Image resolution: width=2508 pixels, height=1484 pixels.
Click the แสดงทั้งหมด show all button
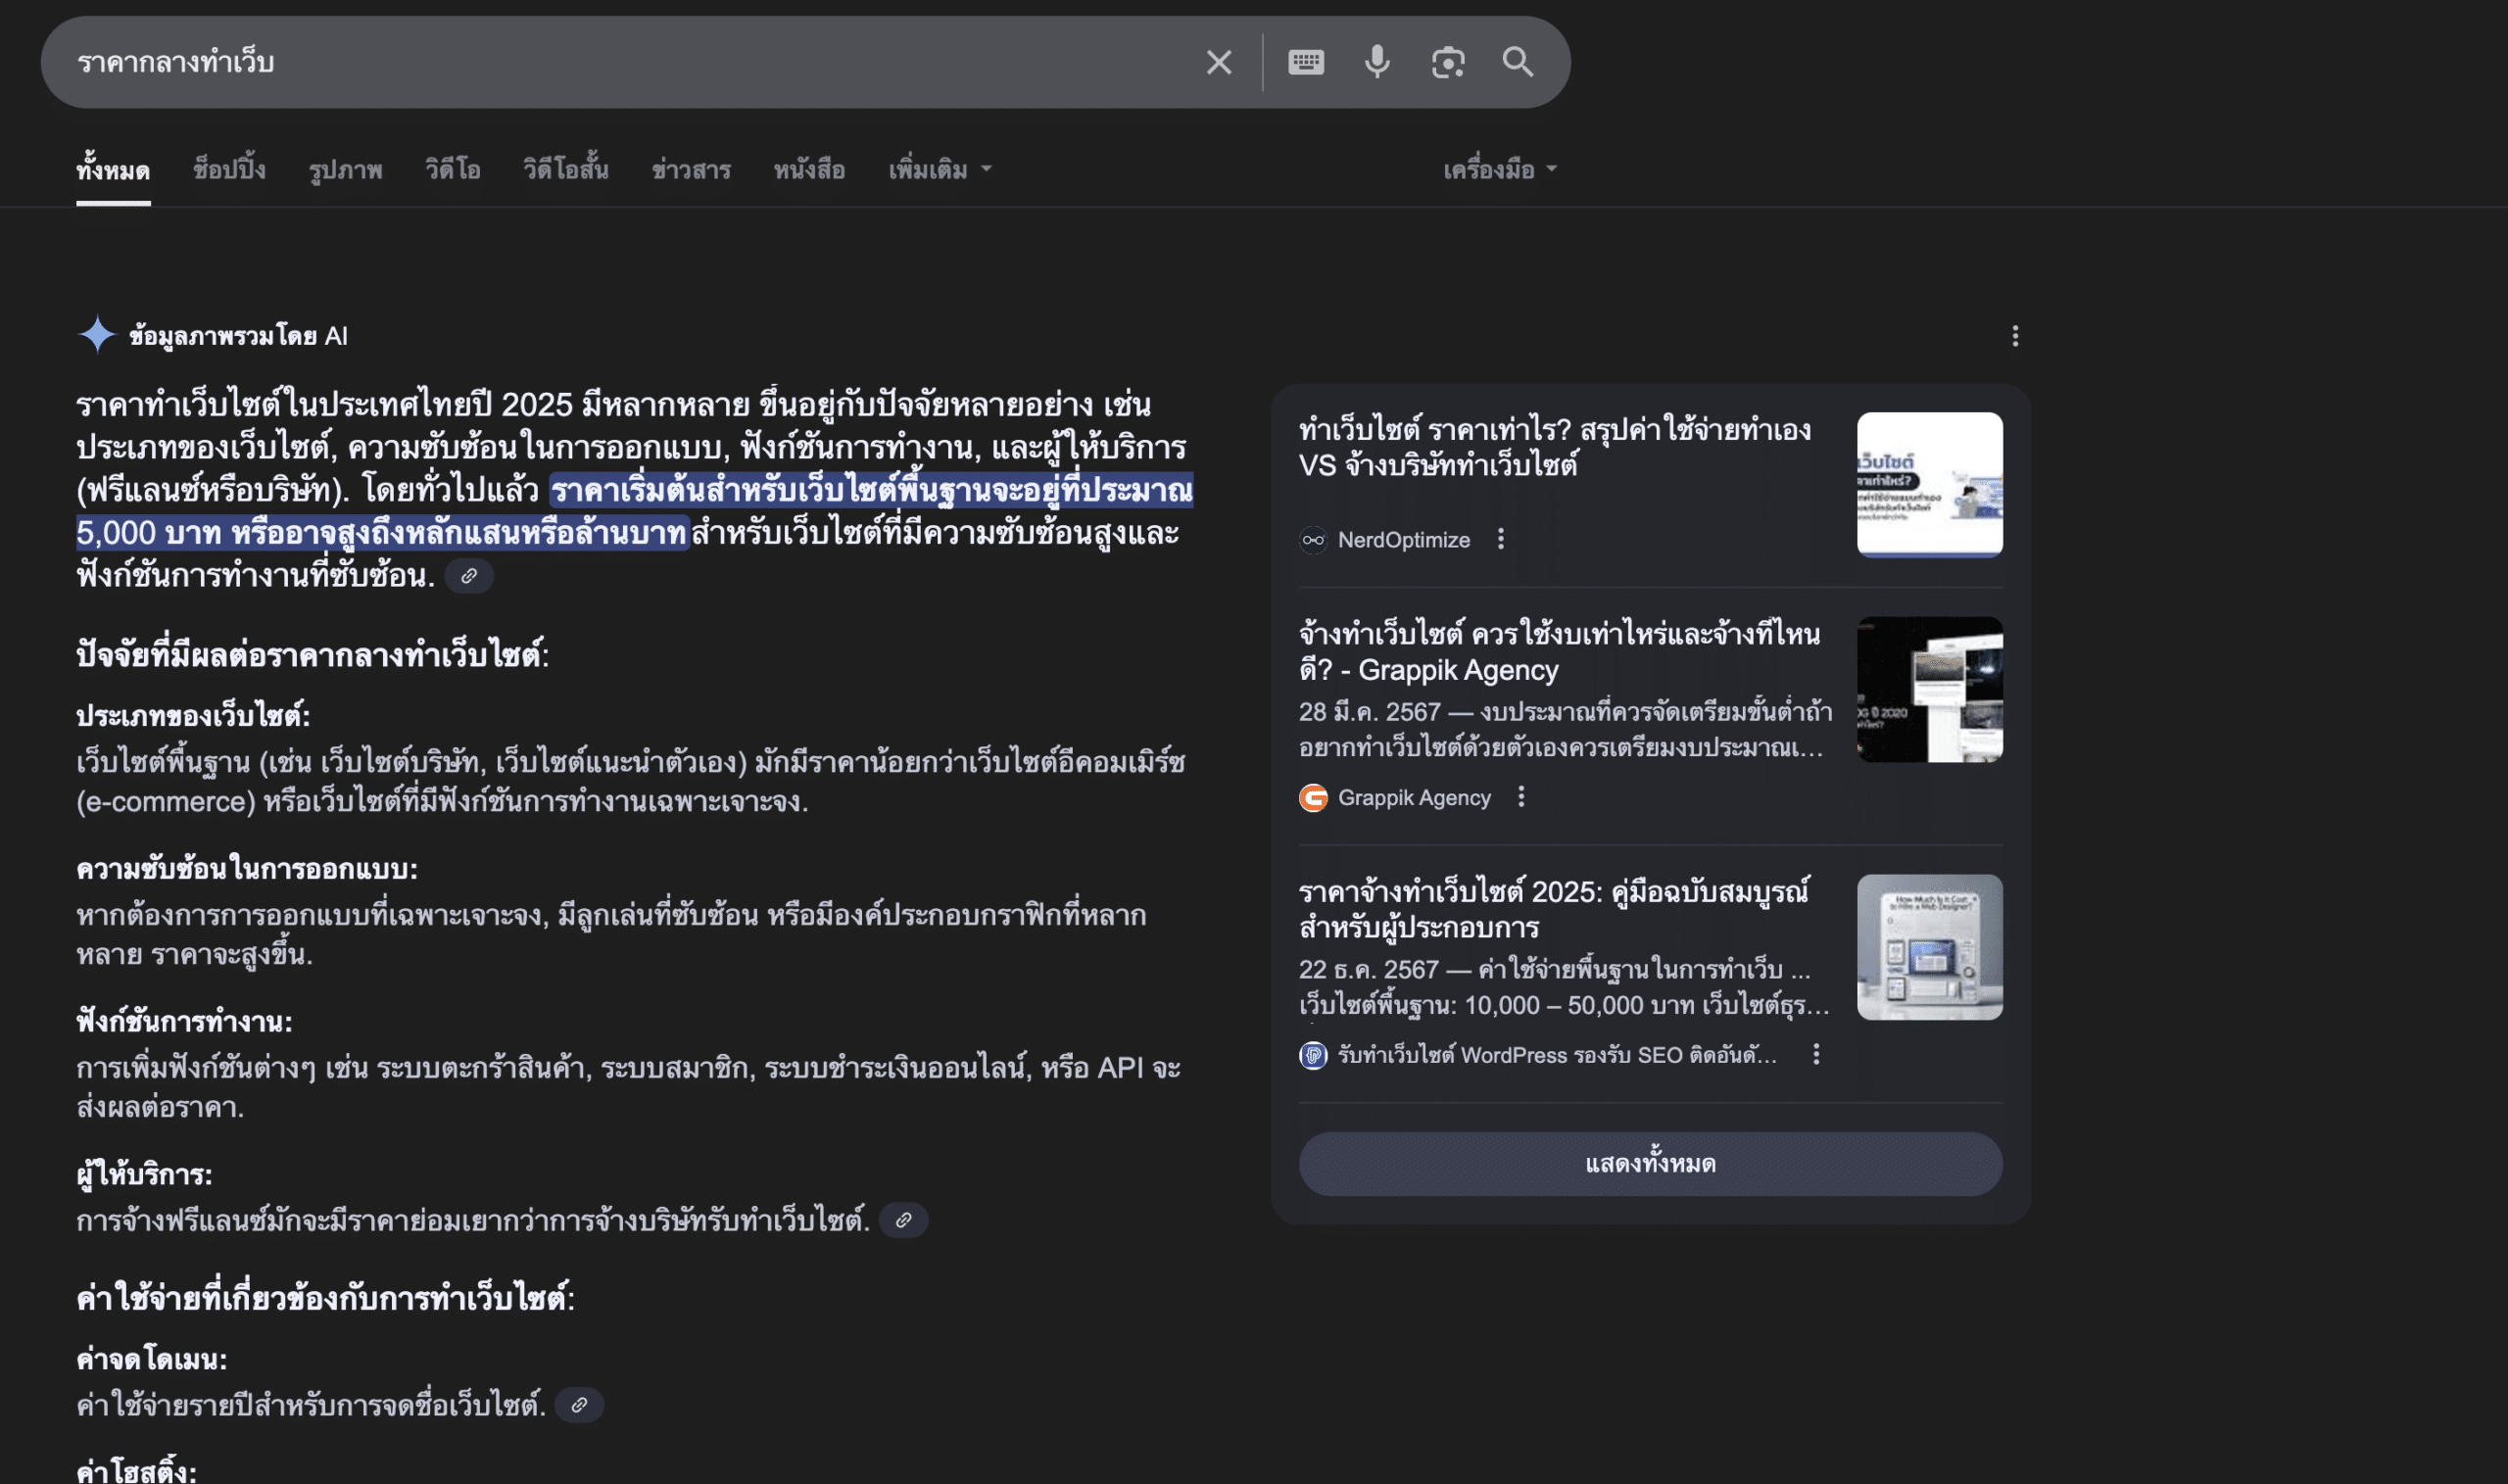pos(1650,1164)
